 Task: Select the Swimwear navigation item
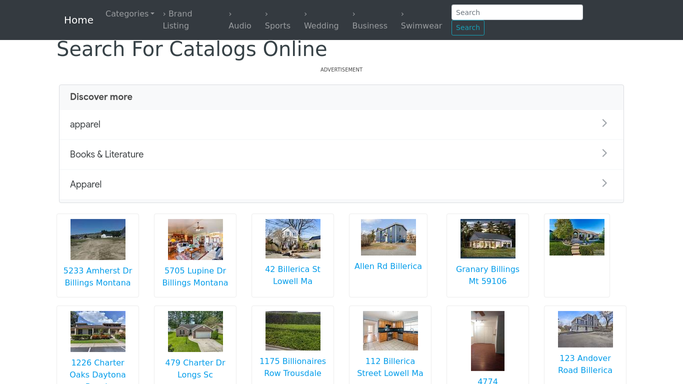(x=421, y=26)
